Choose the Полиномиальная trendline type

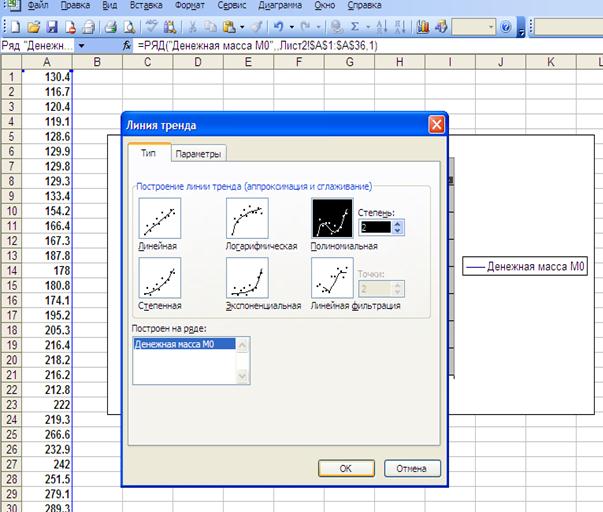[x=332, y=218]
